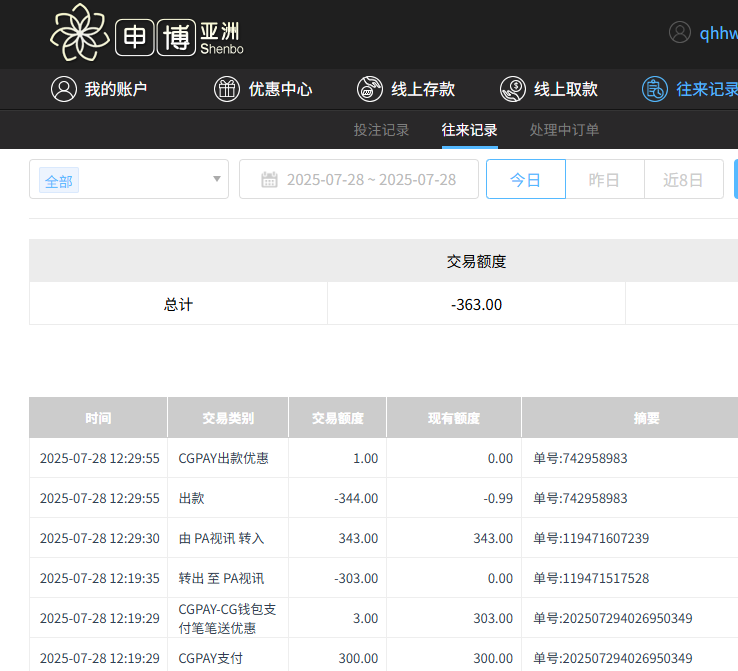The image size is (738, 671).
Task: Expand the transaction type dropdown arrow
Action: pyautogui.click(x=217, y=180)
